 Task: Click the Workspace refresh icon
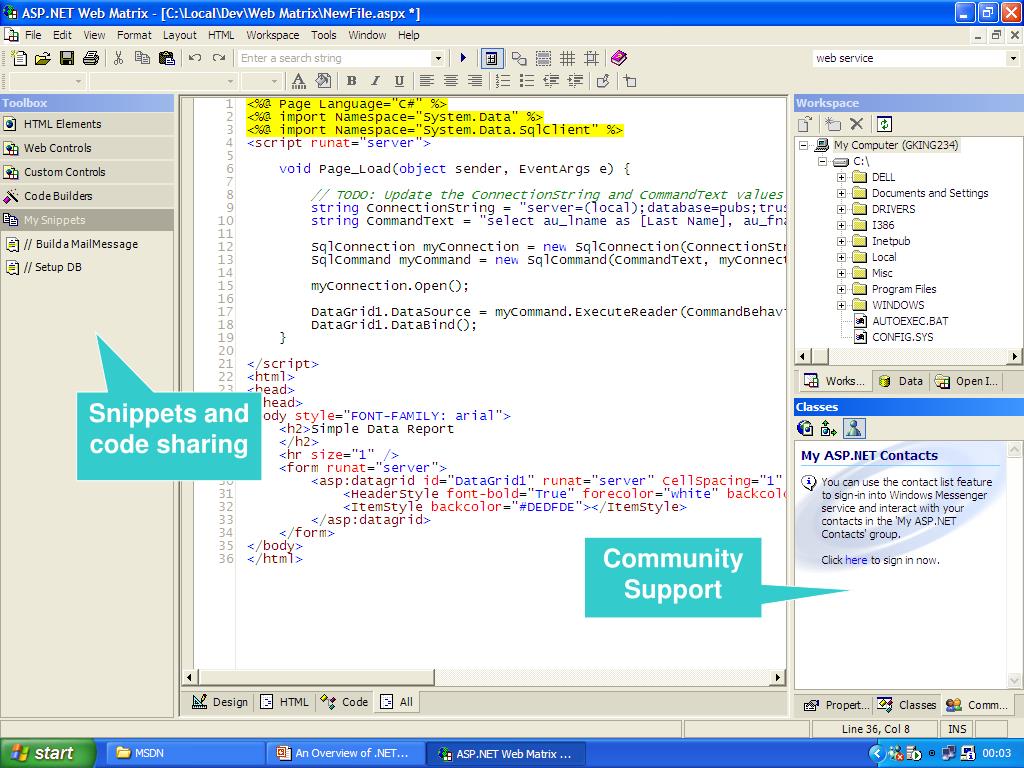click(x=884, y=124)
